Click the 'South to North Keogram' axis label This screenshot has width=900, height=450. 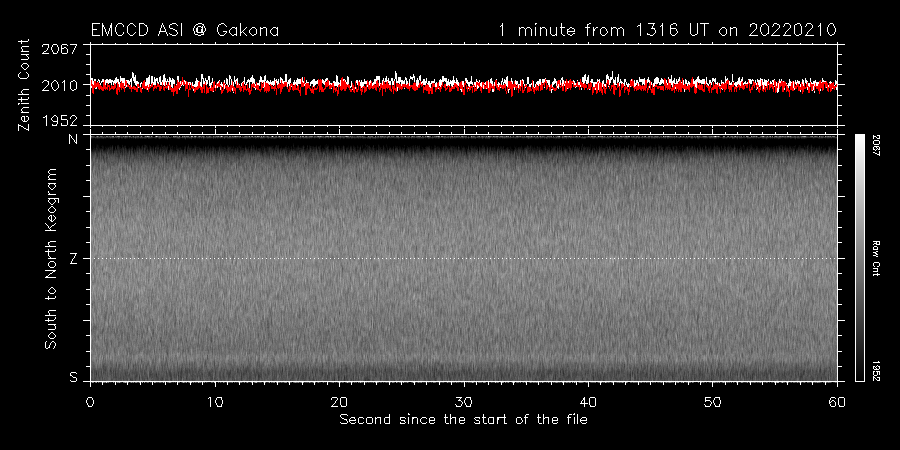click(x=51, y=258)
